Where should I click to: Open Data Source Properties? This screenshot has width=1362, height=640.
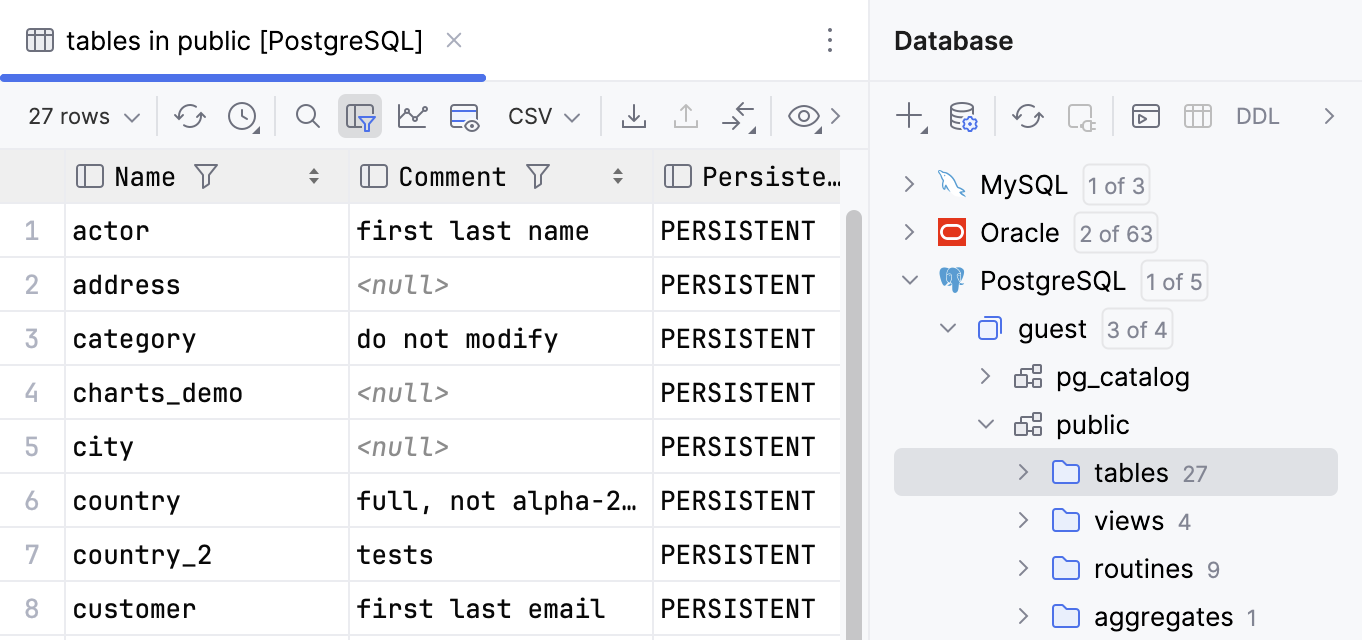(x=961, y=116)
